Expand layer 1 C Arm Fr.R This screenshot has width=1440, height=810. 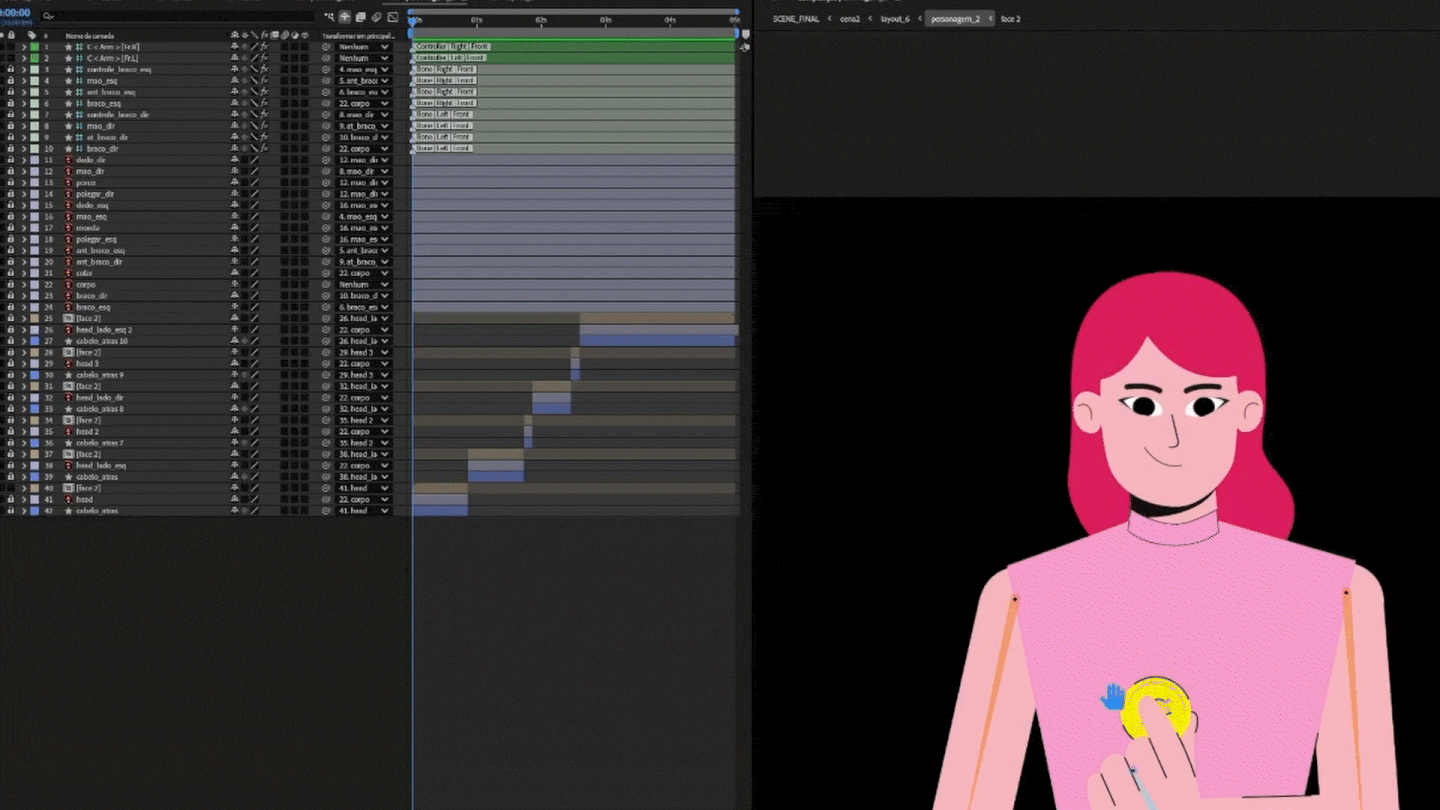24,47
